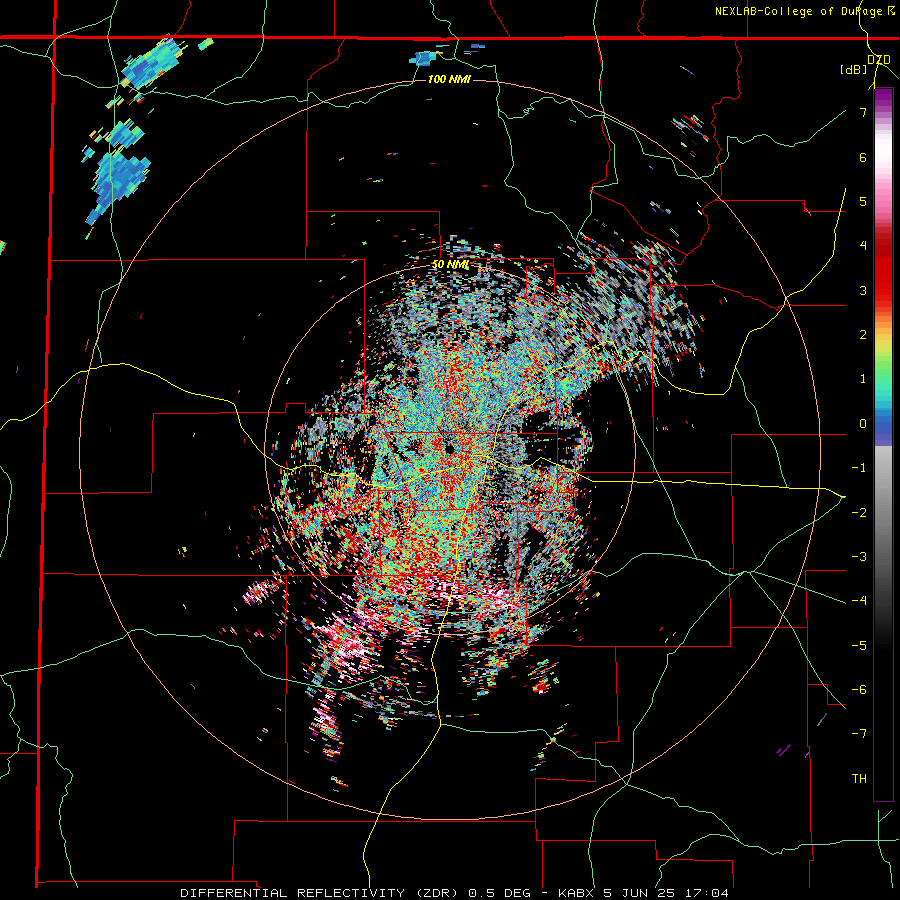Screen dimensions: 900x900
Task: Click the 6 value on the colorbar scale
Action: [863, 157]
